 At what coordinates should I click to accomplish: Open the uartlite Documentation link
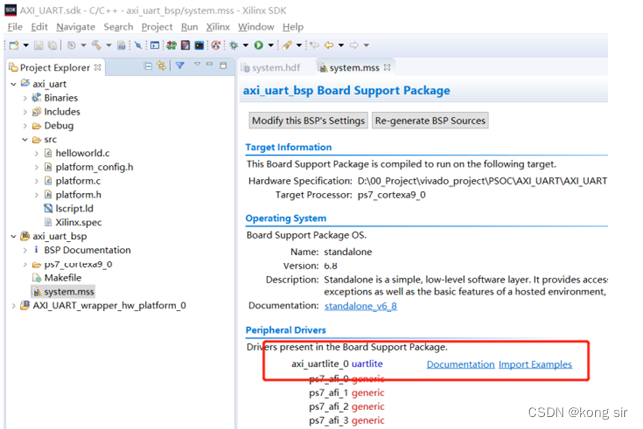pyautogui.click(x=461, y=364)
